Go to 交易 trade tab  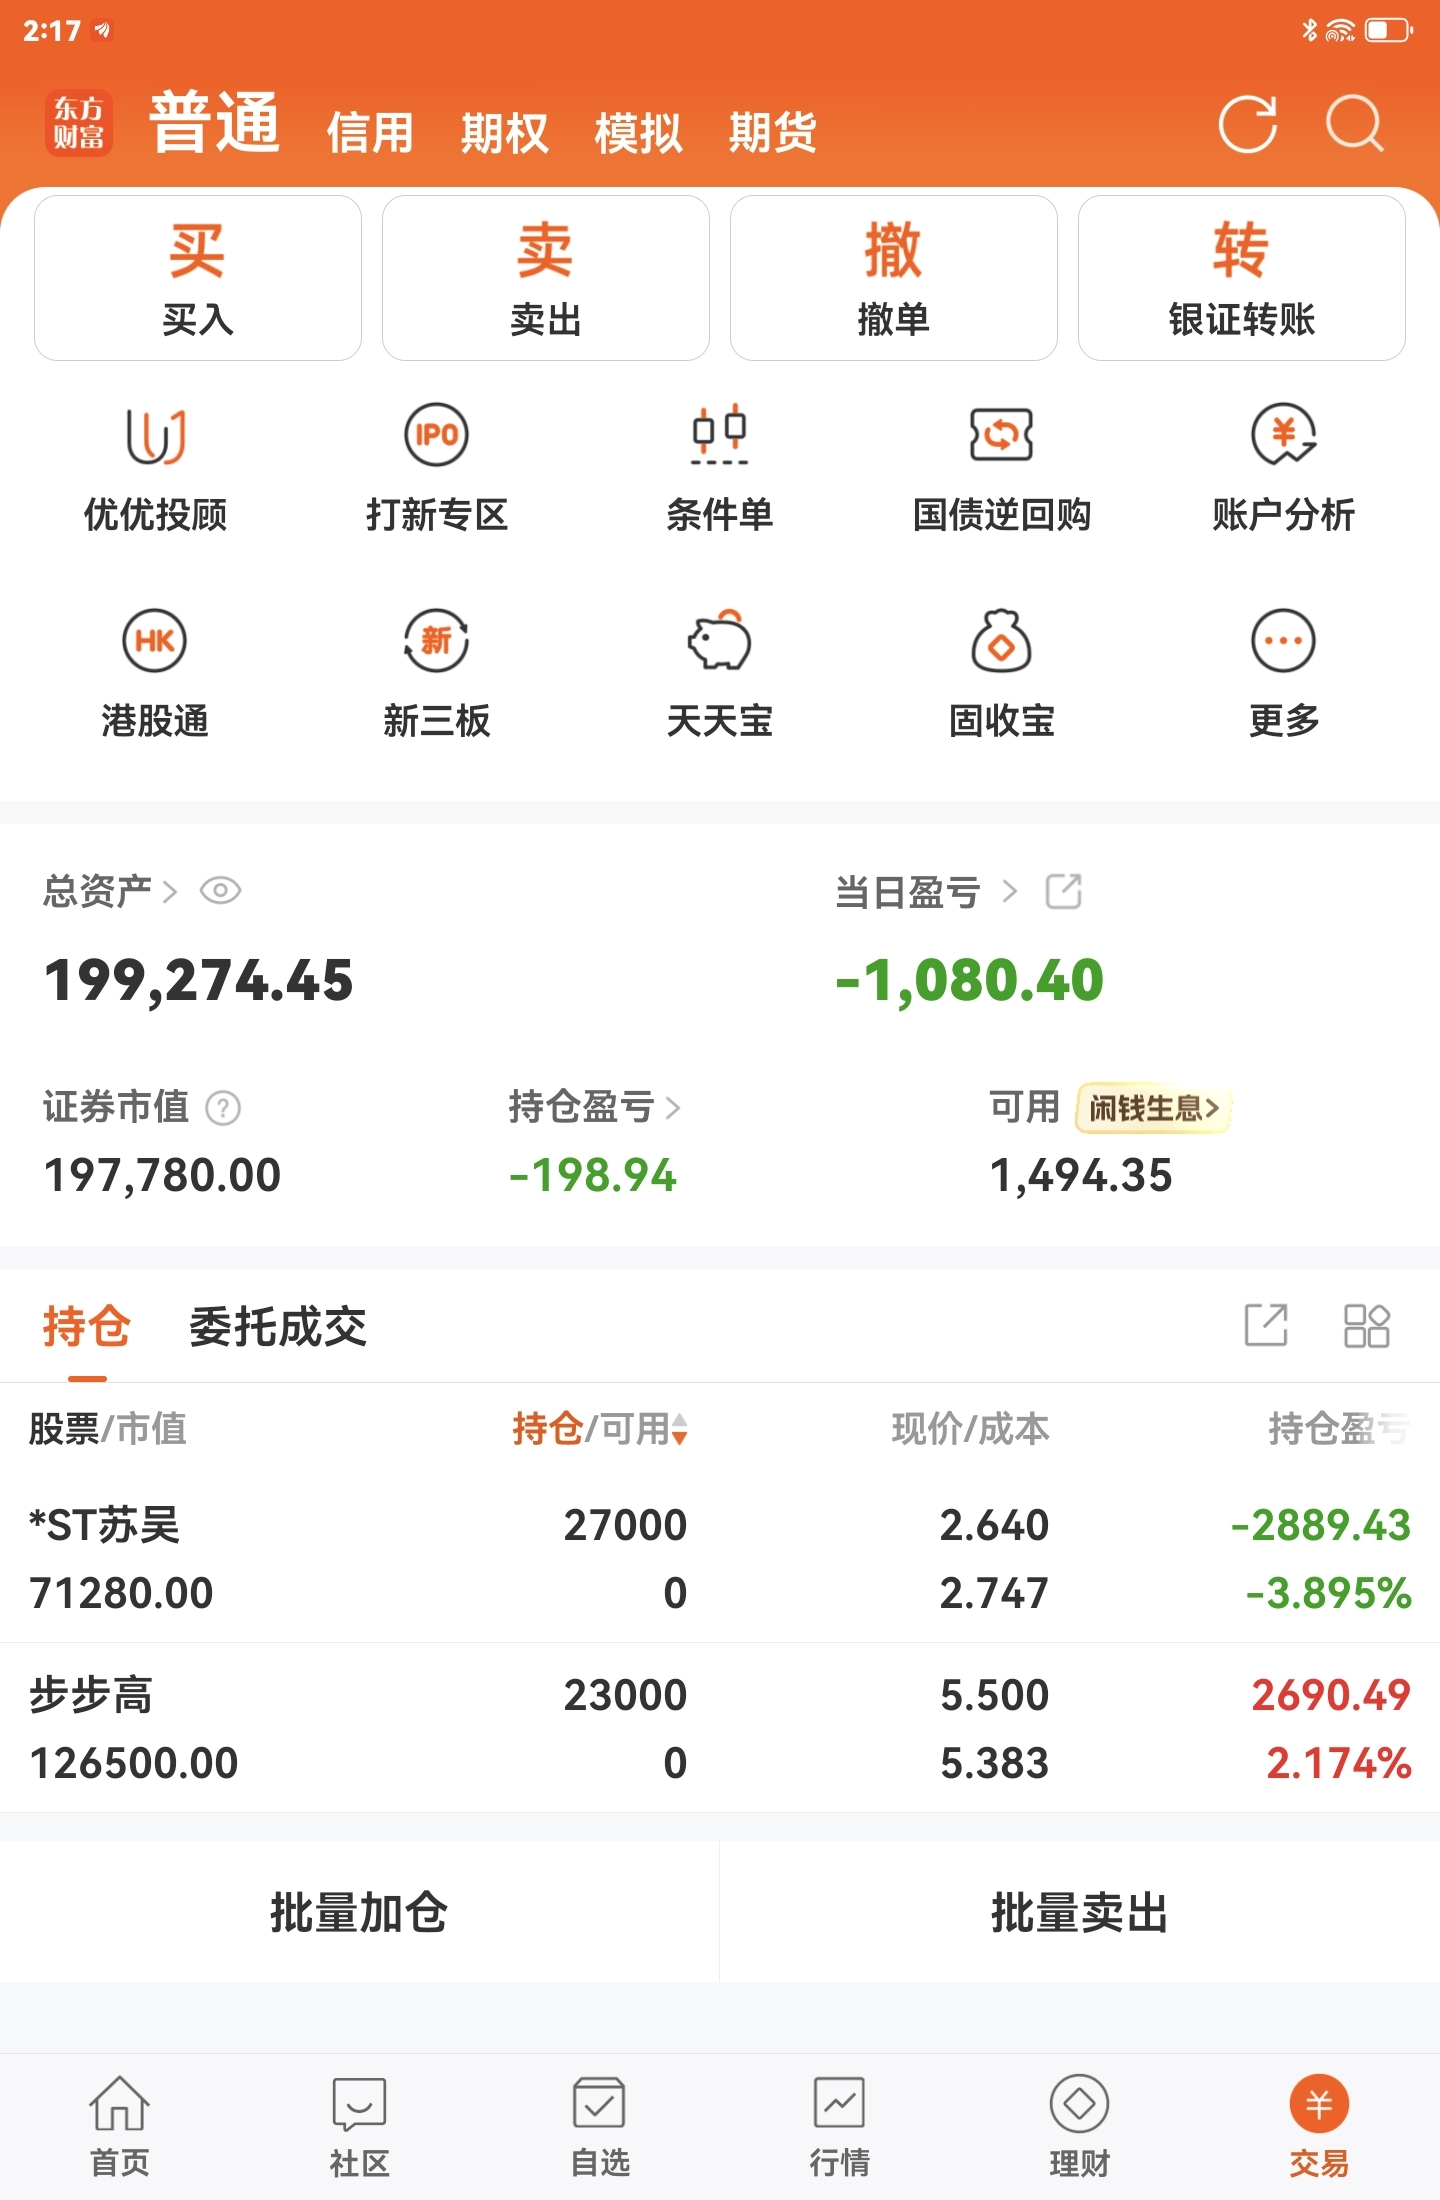(1319, 2126)
